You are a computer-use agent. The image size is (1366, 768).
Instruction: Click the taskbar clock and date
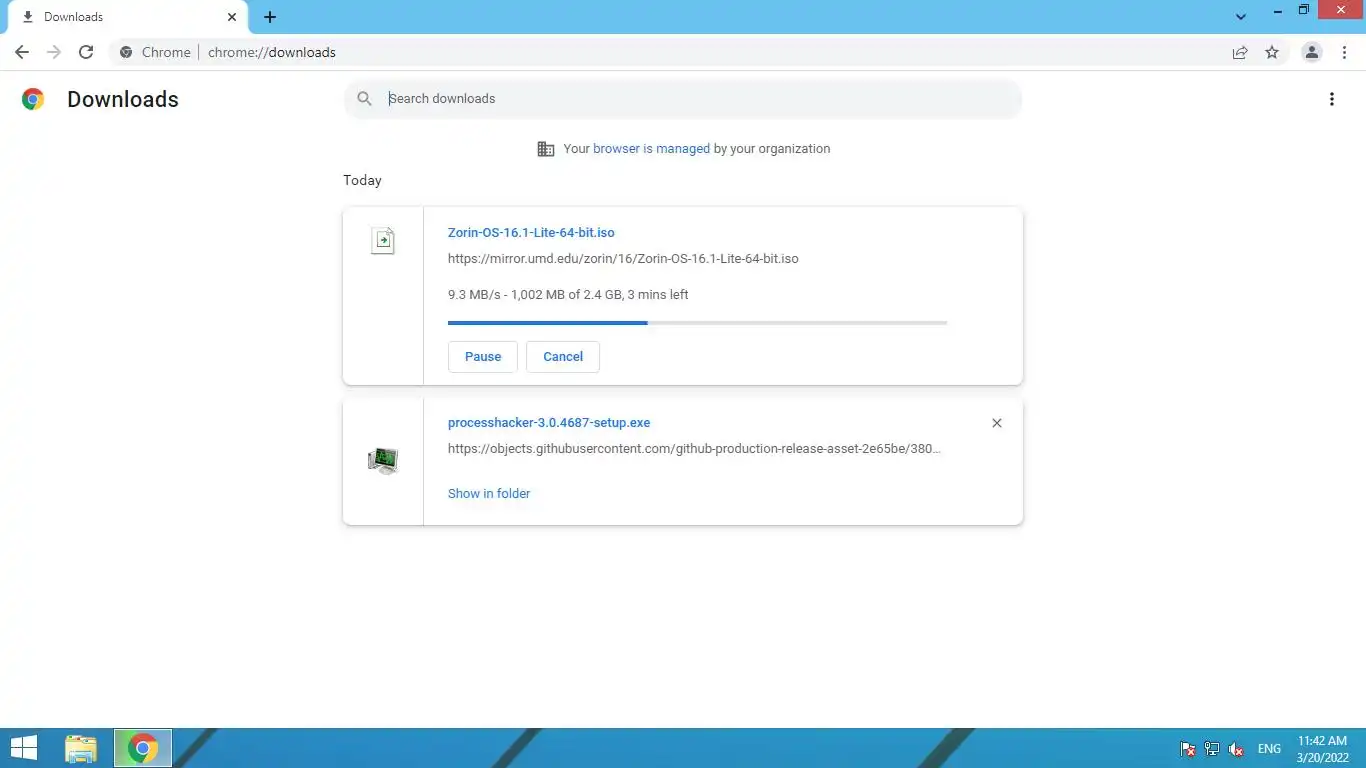tap(1323, 749)
